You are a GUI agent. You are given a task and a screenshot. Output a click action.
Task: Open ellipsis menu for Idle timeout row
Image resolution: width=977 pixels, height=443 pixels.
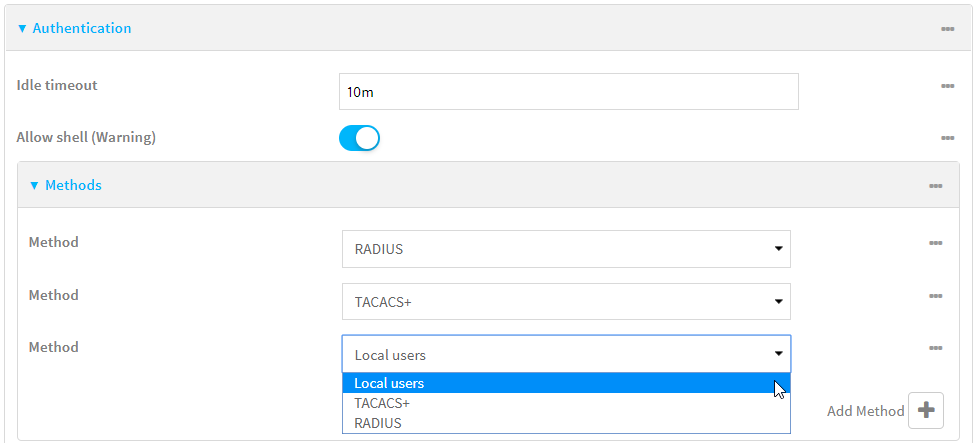click(x=947, y=86)
